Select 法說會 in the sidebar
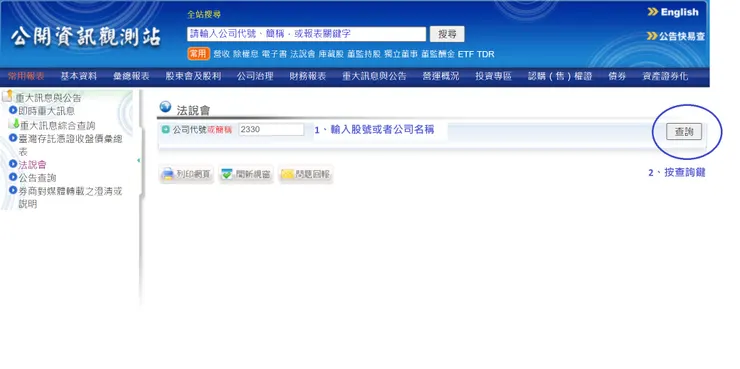 (x=32, y=165)
